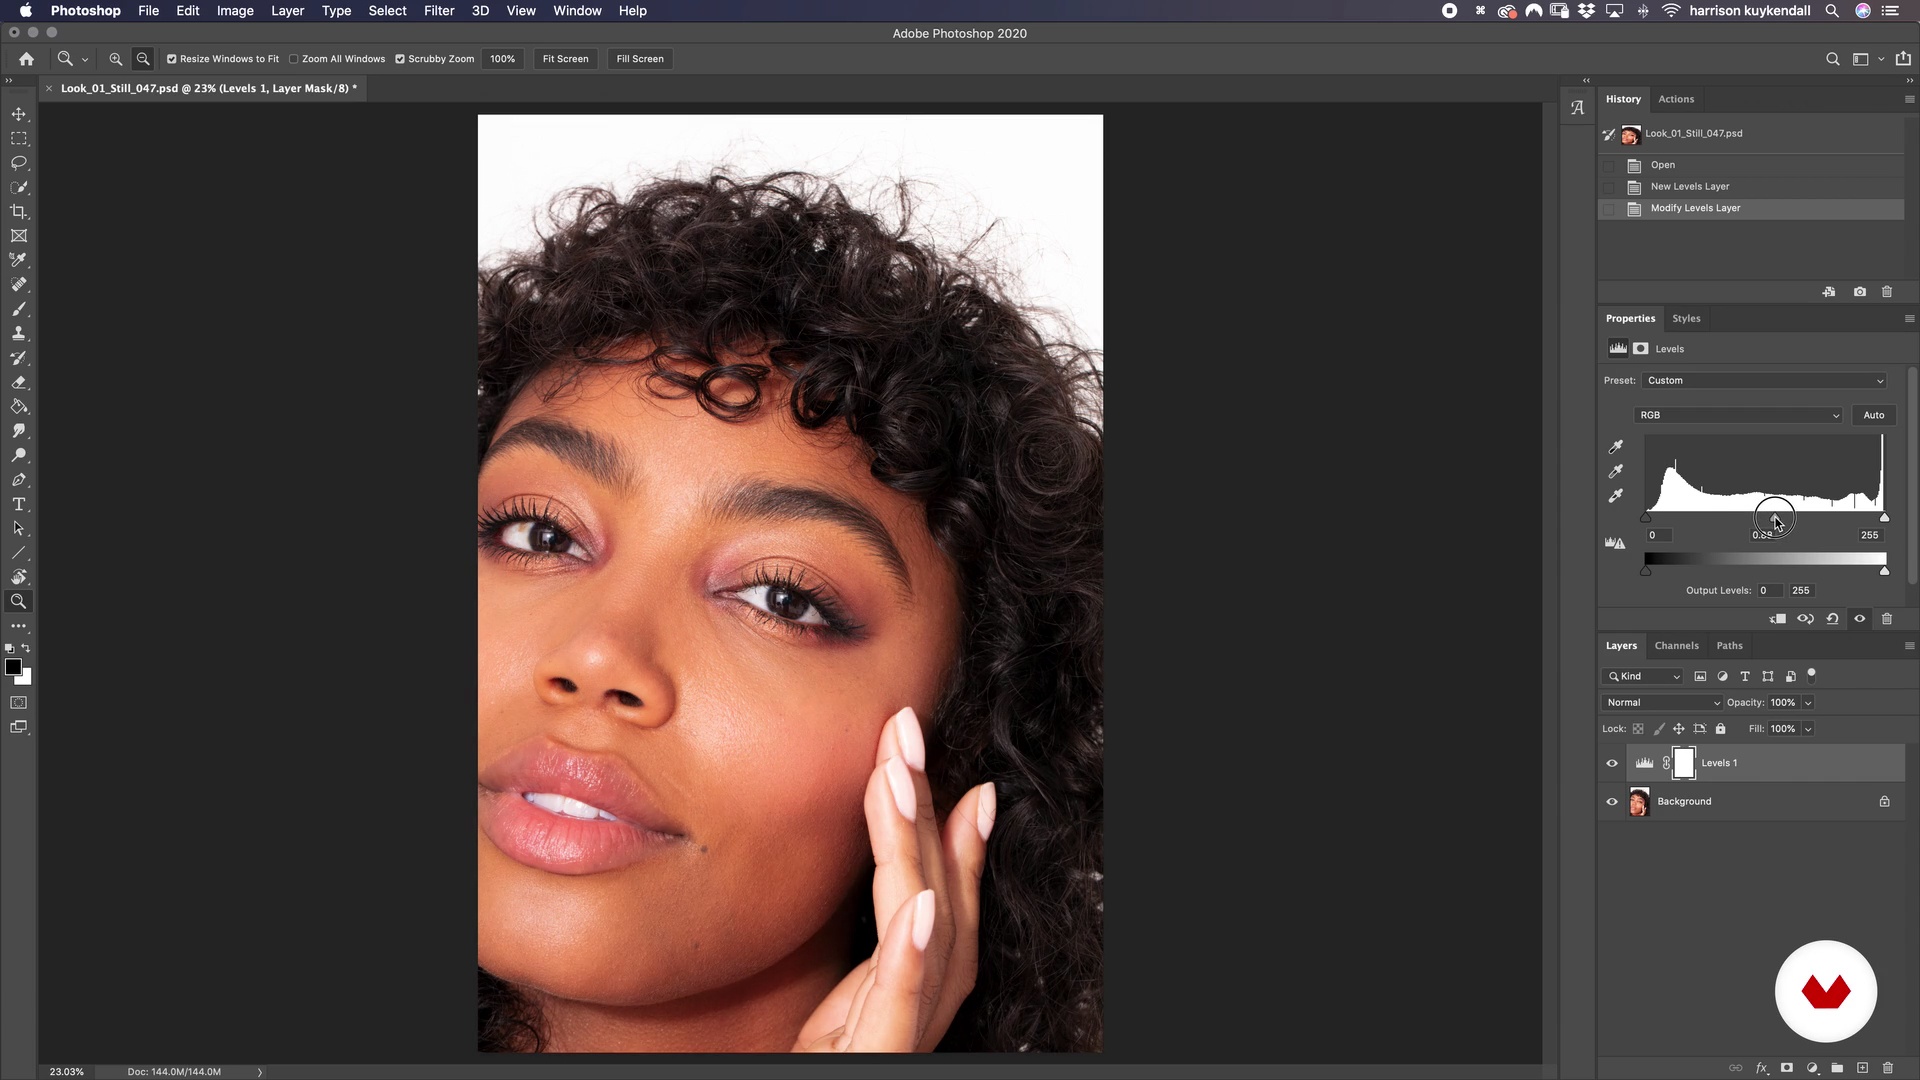Select the Lasso tool

(19, 163)
